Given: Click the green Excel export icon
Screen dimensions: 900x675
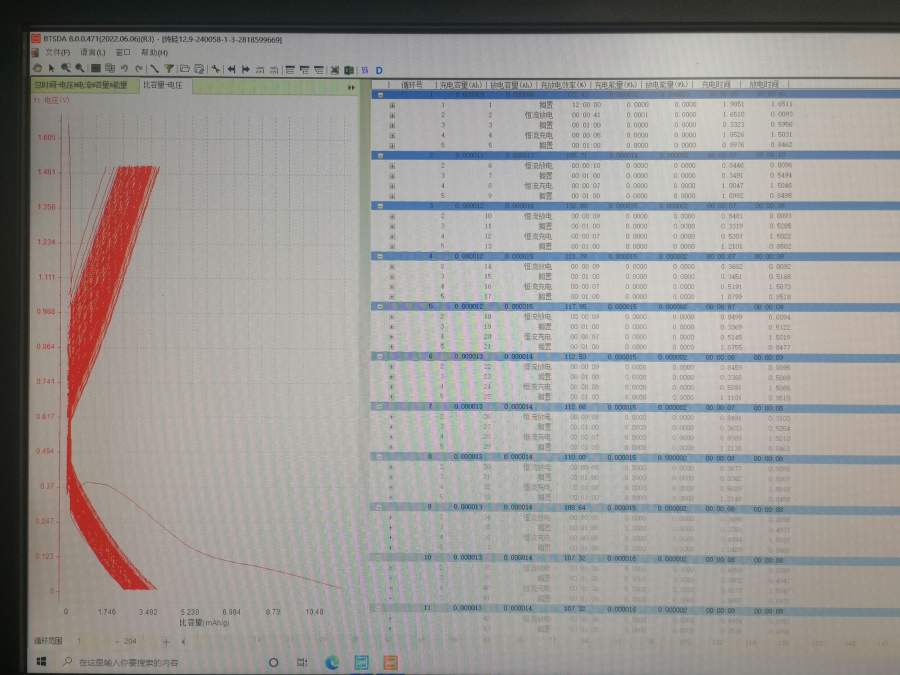Looking at the screenshot, I should [x=349, y=70].
